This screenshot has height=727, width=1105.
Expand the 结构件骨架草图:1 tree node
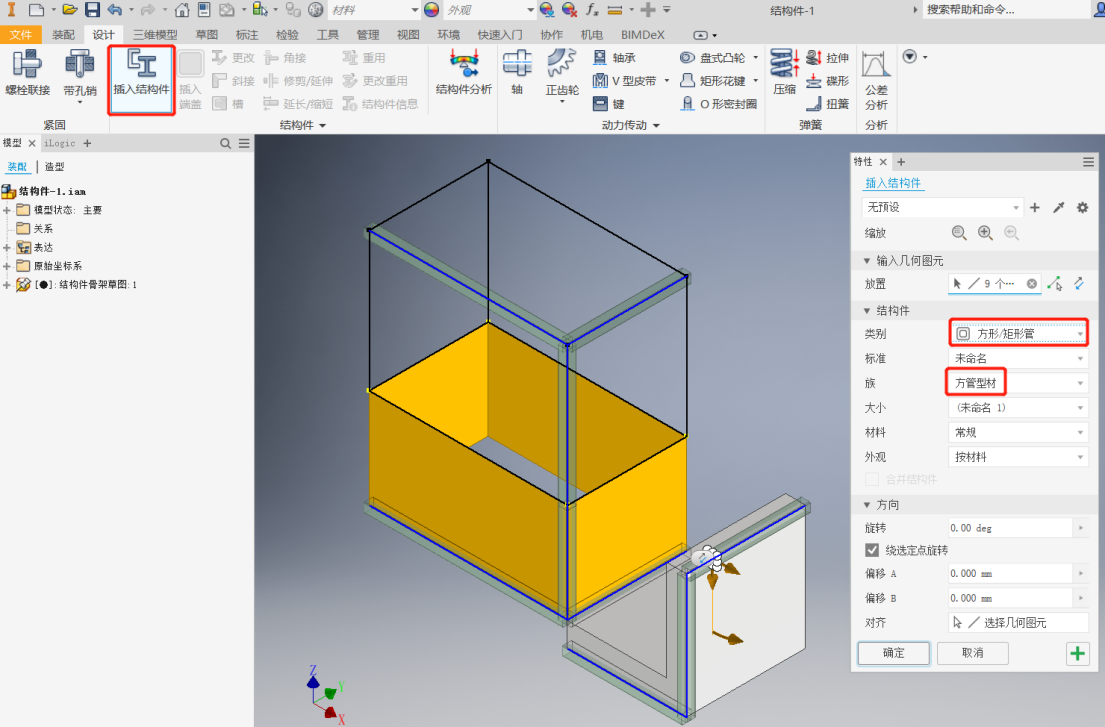pyautogui.click(x=7, y=285)
